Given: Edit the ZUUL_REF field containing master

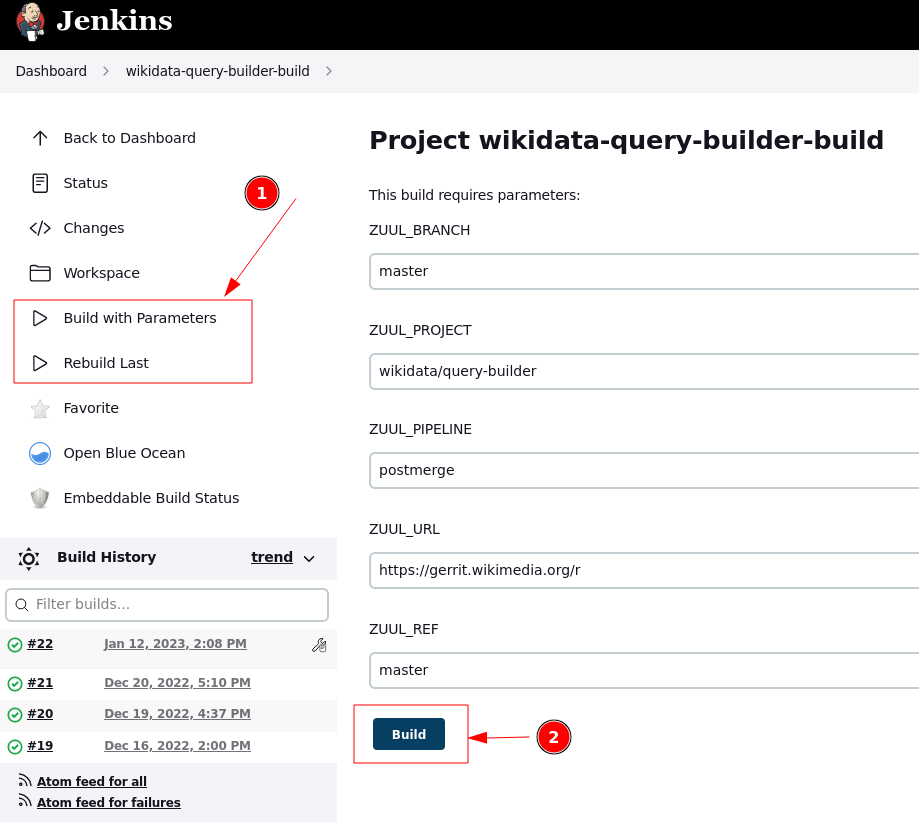Looking at the screenshot, I should pyautogui.click(x=644, y=671).
